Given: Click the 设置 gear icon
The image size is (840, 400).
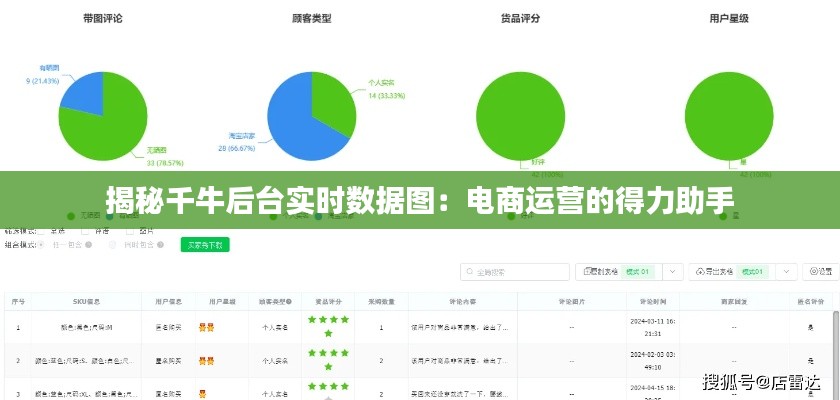Looking at the screenshot, I should 813,271.
